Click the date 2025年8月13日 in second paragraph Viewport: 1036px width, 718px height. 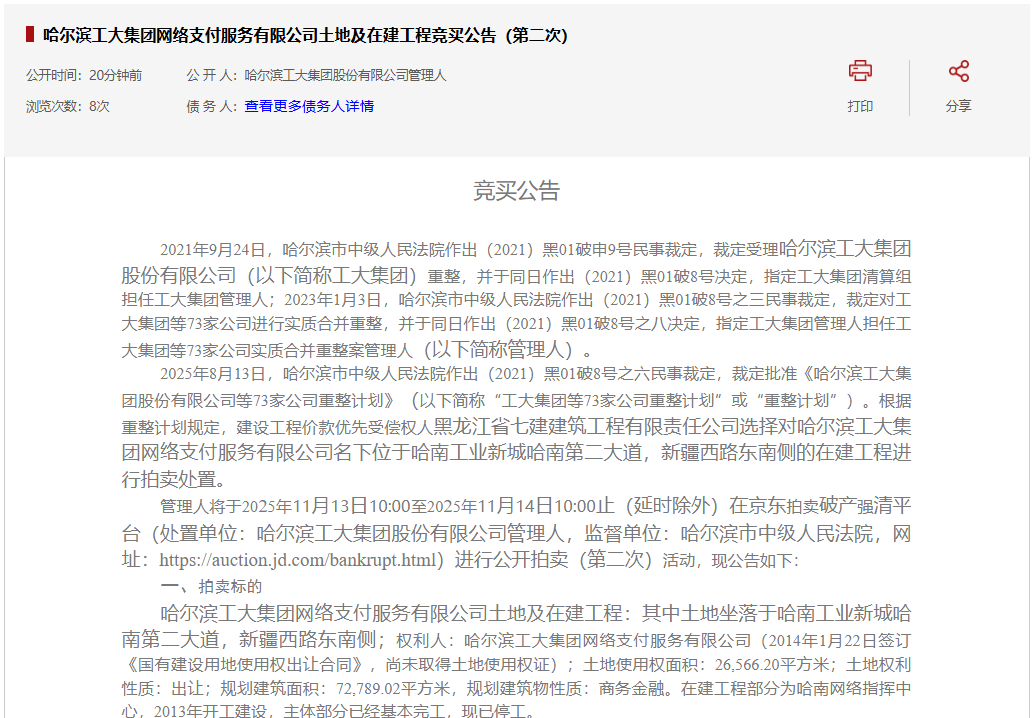(213, 374)
